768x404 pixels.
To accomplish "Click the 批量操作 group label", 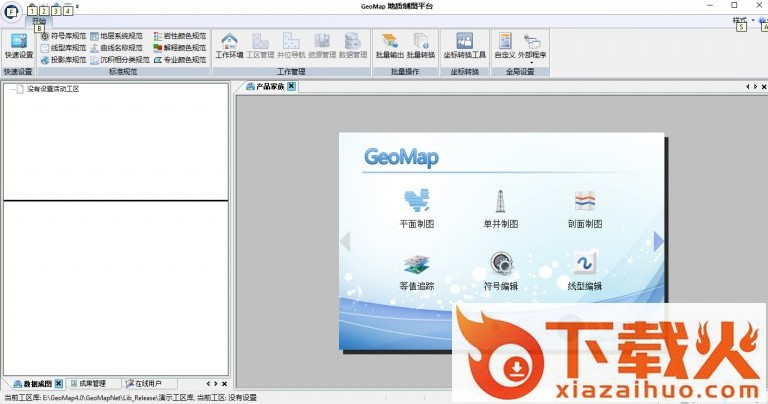I will tap(405, 71).
